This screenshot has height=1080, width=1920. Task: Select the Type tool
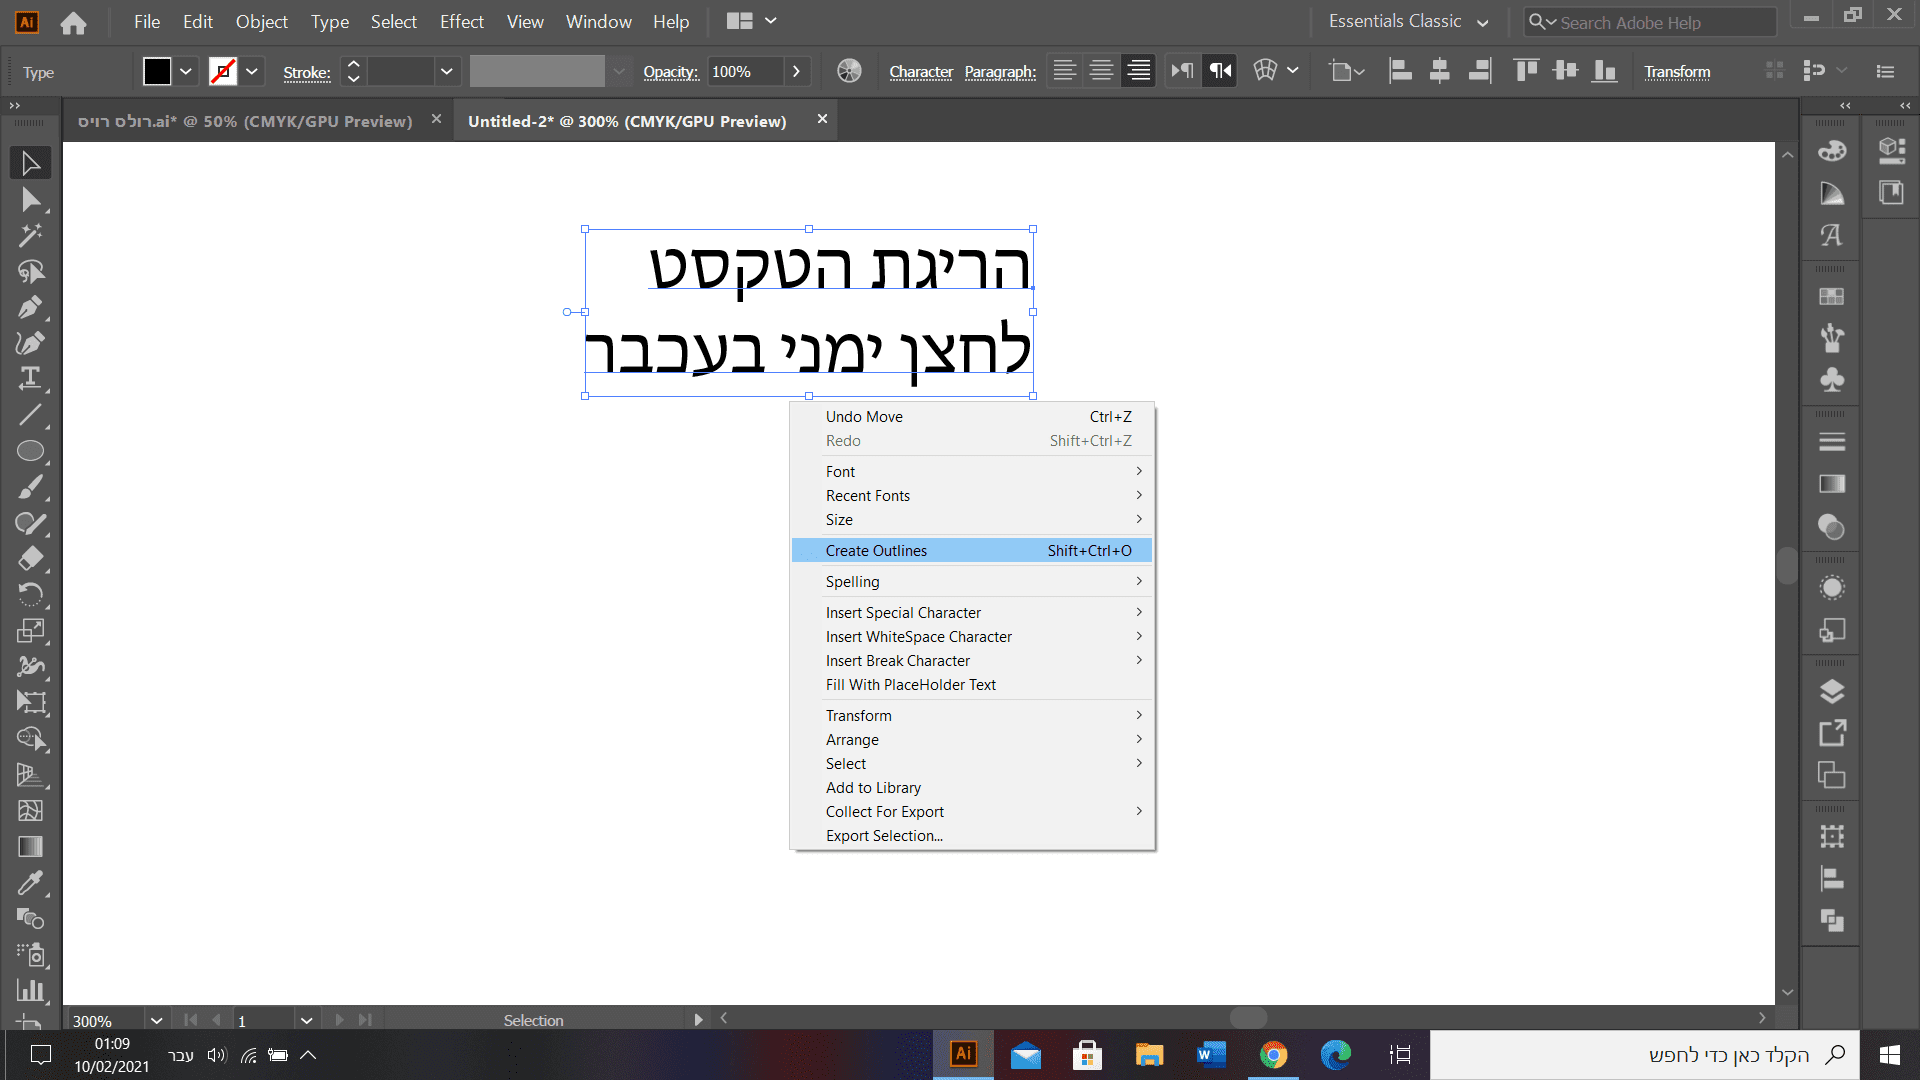click(x=30, y=378)
